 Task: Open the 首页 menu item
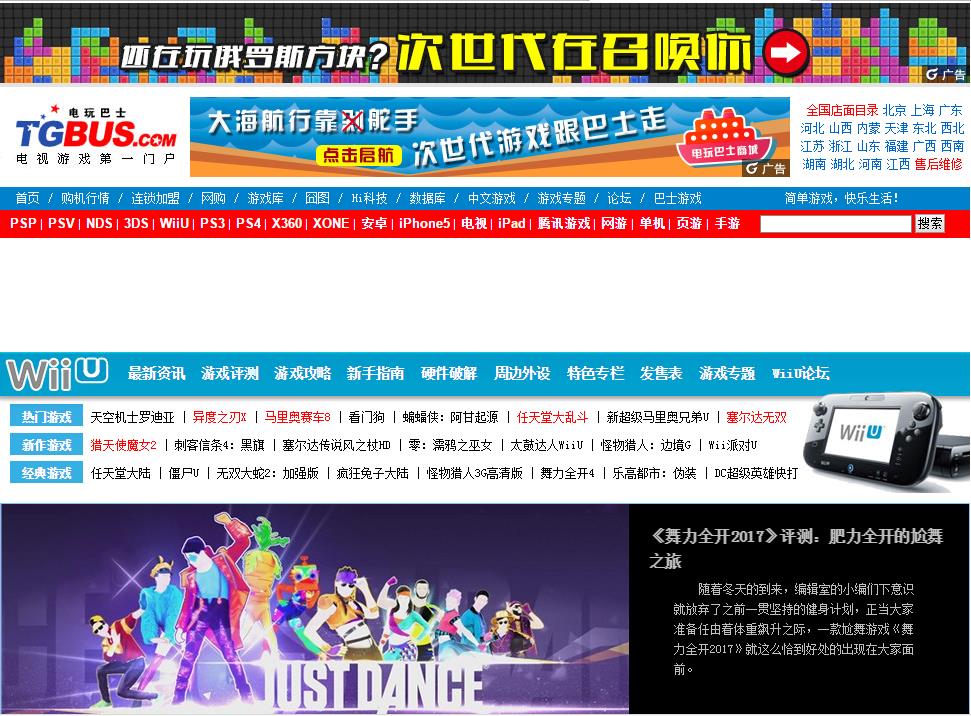(27, 198)
